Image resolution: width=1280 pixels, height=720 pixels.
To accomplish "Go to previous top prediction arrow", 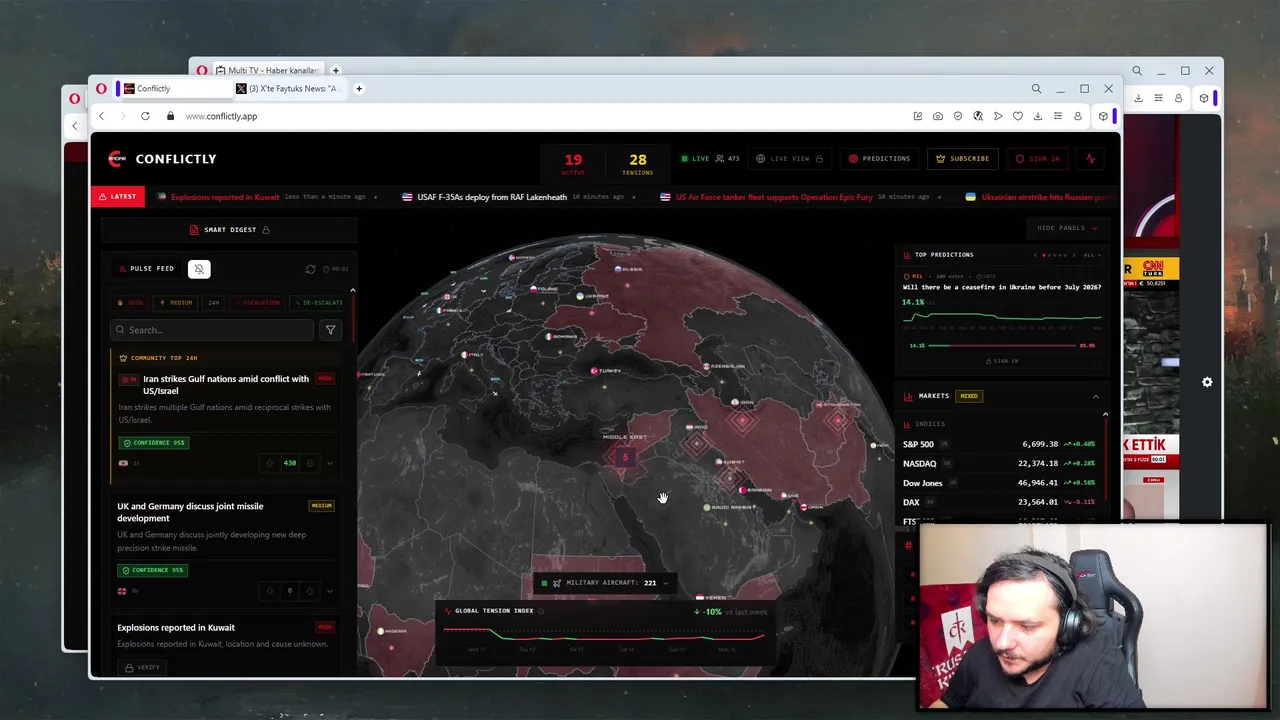I will 1035,255.
